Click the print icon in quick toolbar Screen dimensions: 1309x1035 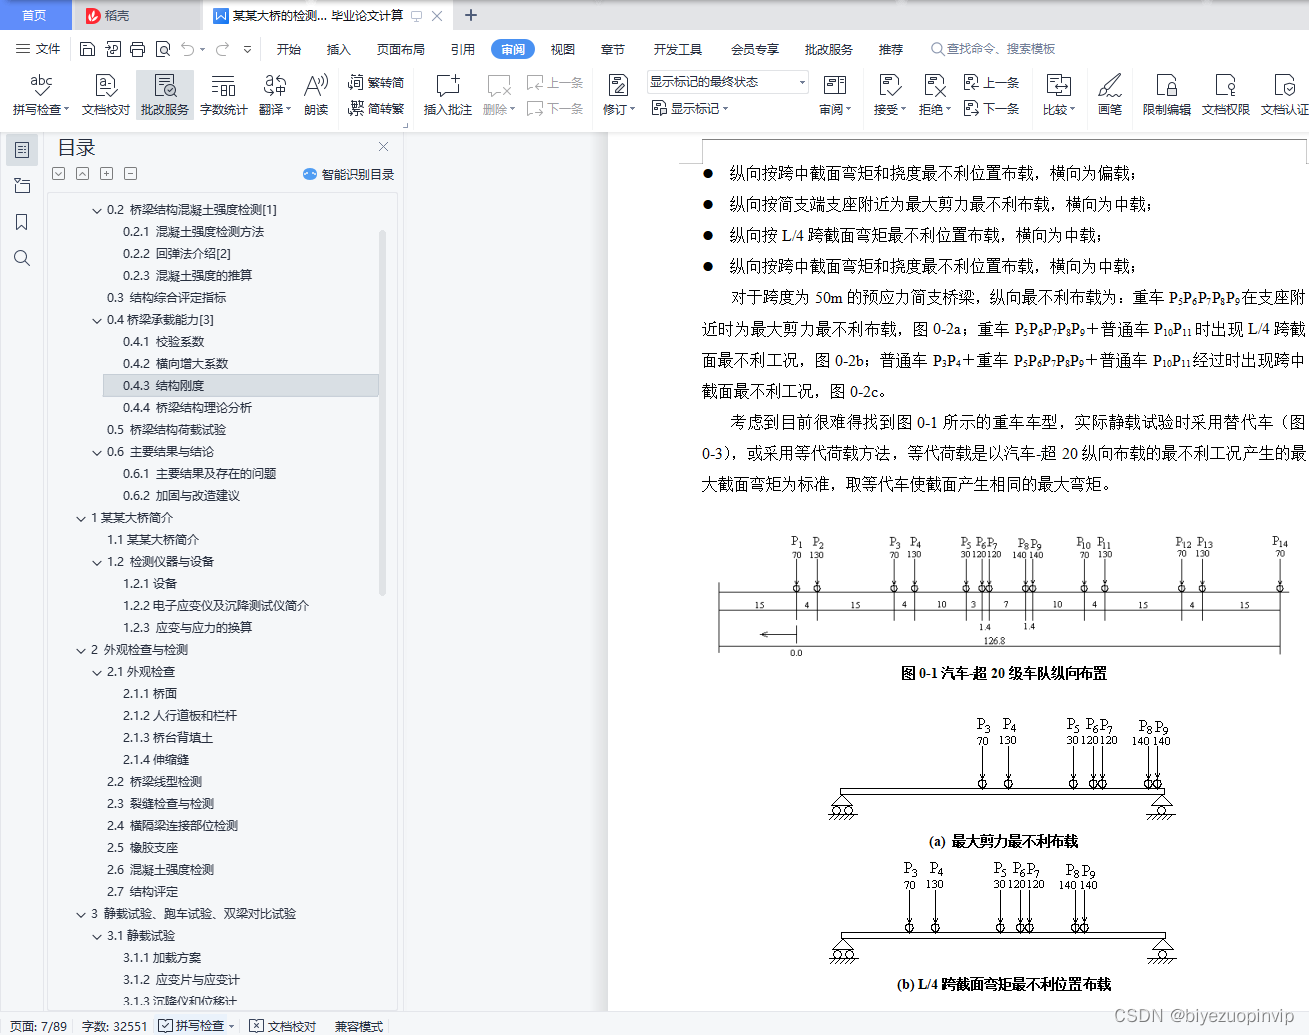138,49
